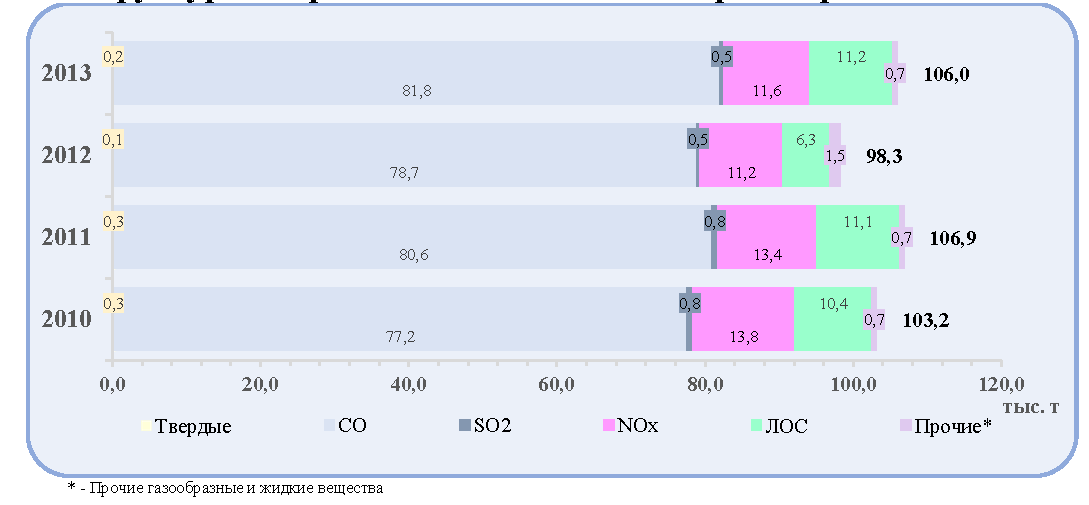
Task: Click the 2011 total label 106,9
Action: (x=953, y=238)
